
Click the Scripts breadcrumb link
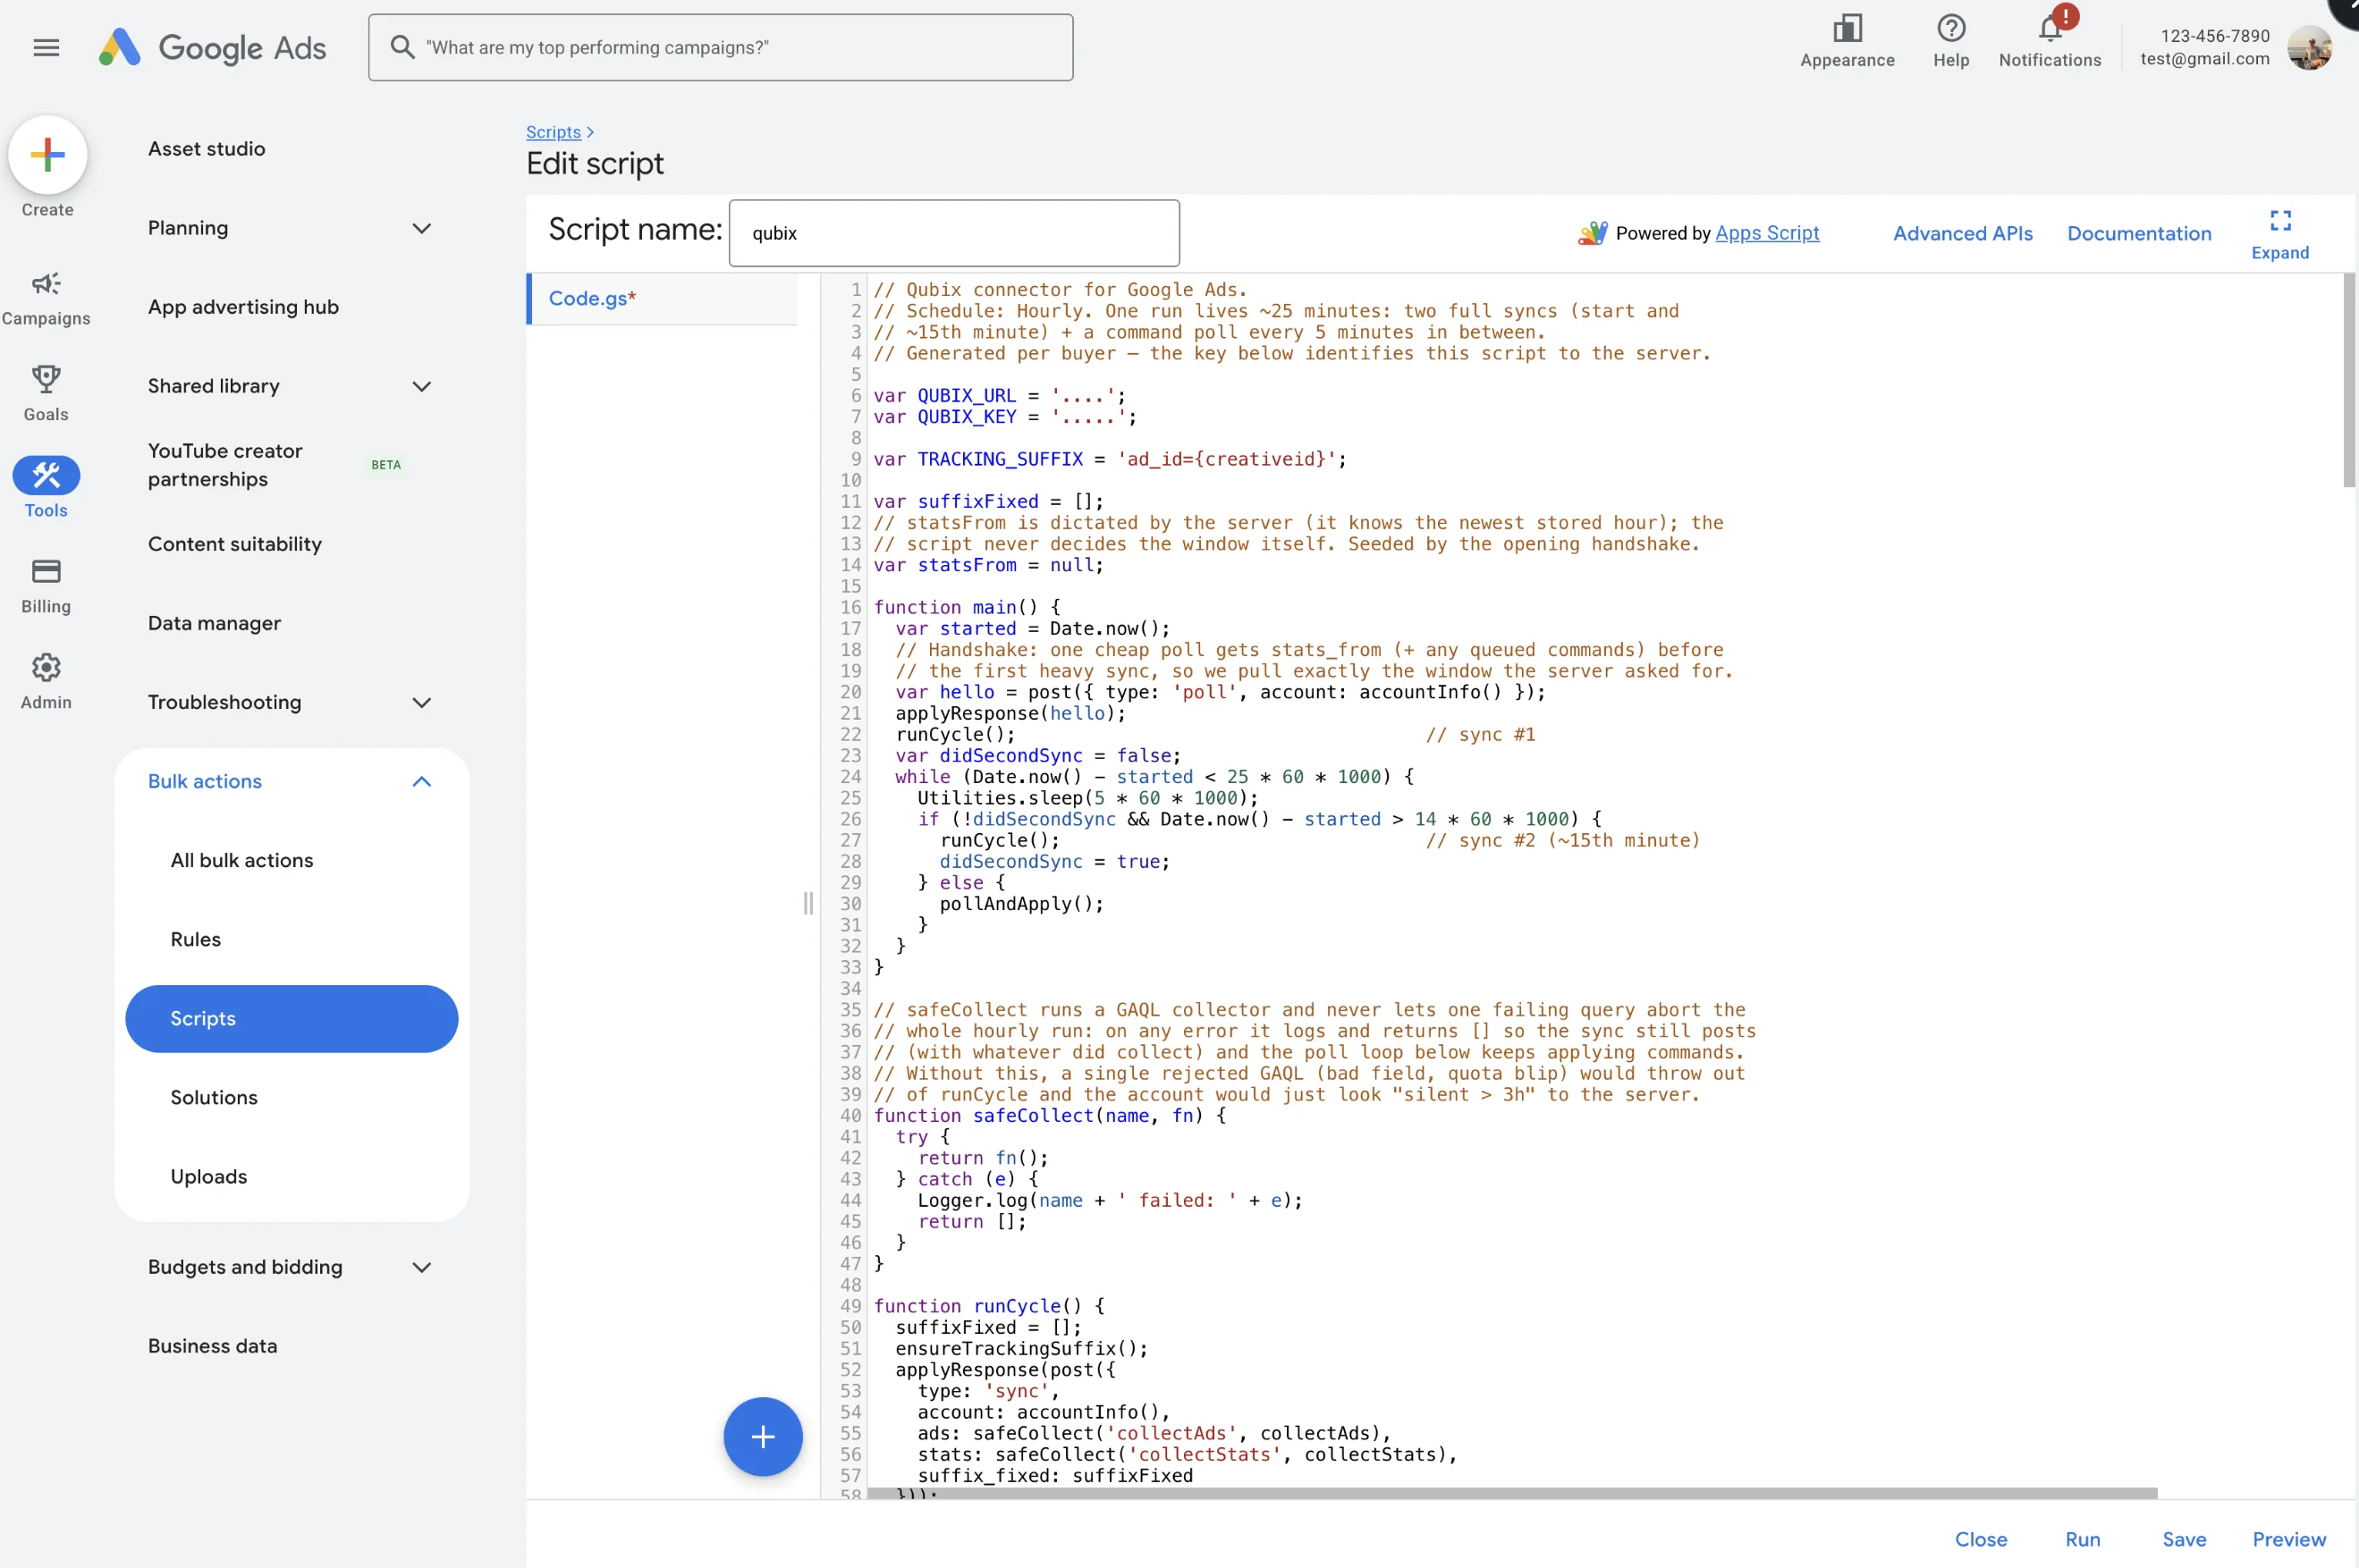pyautogui.click(x=553, y=132)
